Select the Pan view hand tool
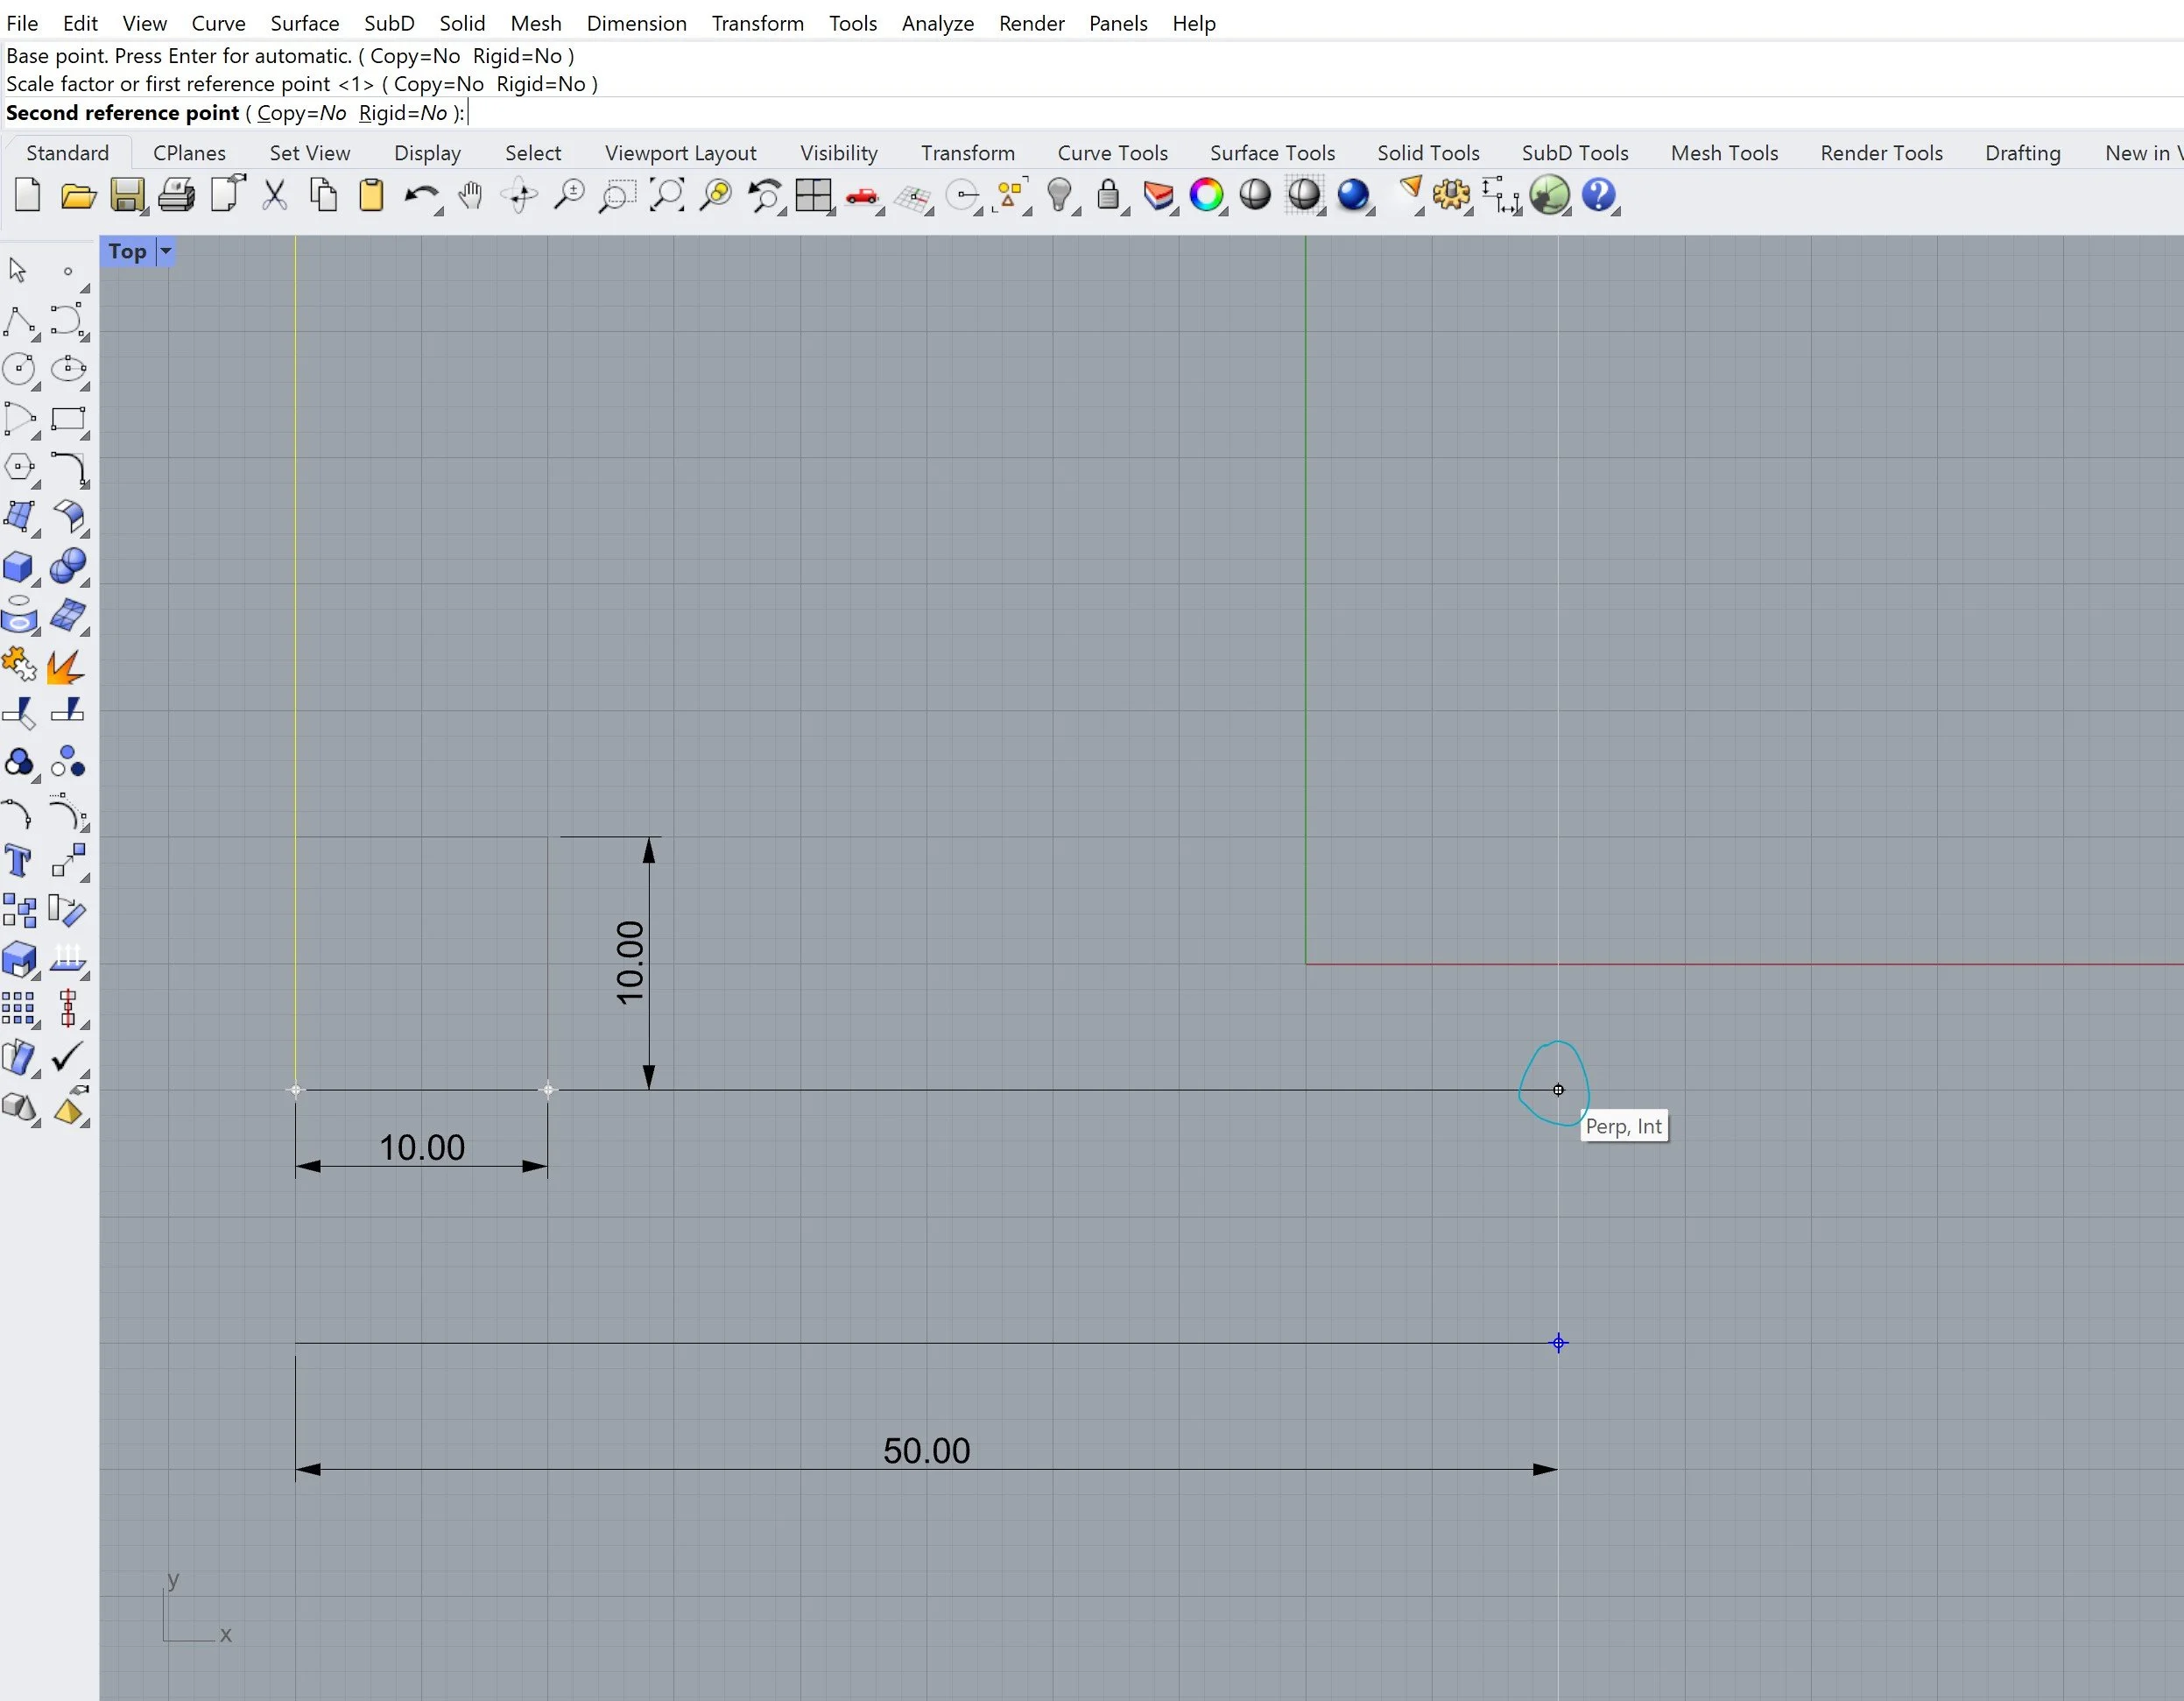 [x=470, y=195]
